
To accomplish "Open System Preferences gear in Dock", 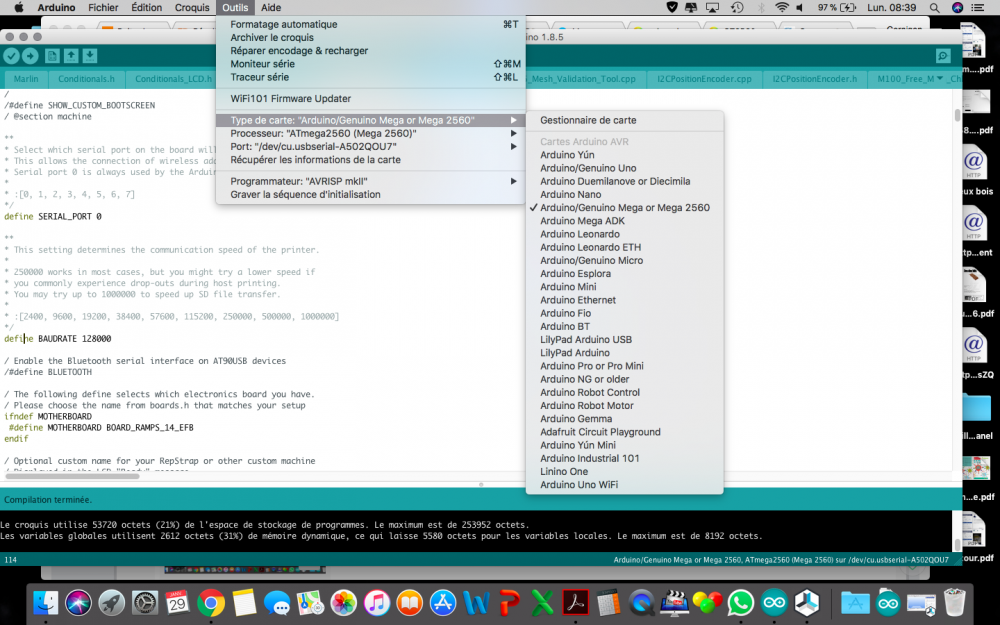I will coord(145,603).
